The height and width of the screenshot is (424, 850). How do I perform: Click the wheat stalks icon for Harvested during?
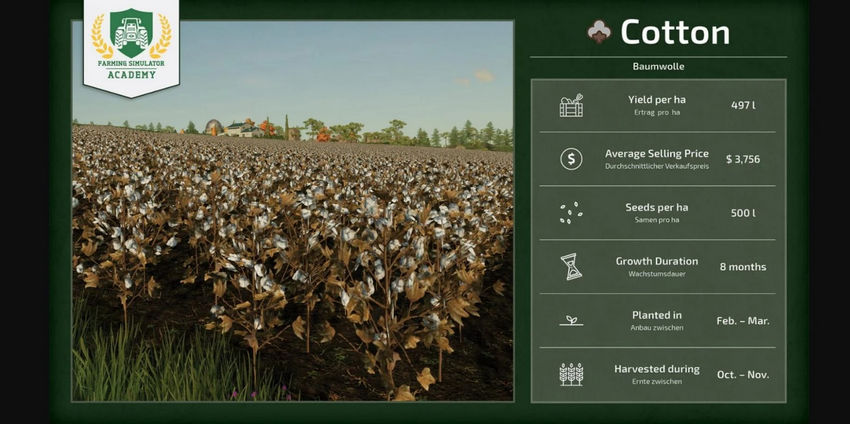(x=571, y=374)
